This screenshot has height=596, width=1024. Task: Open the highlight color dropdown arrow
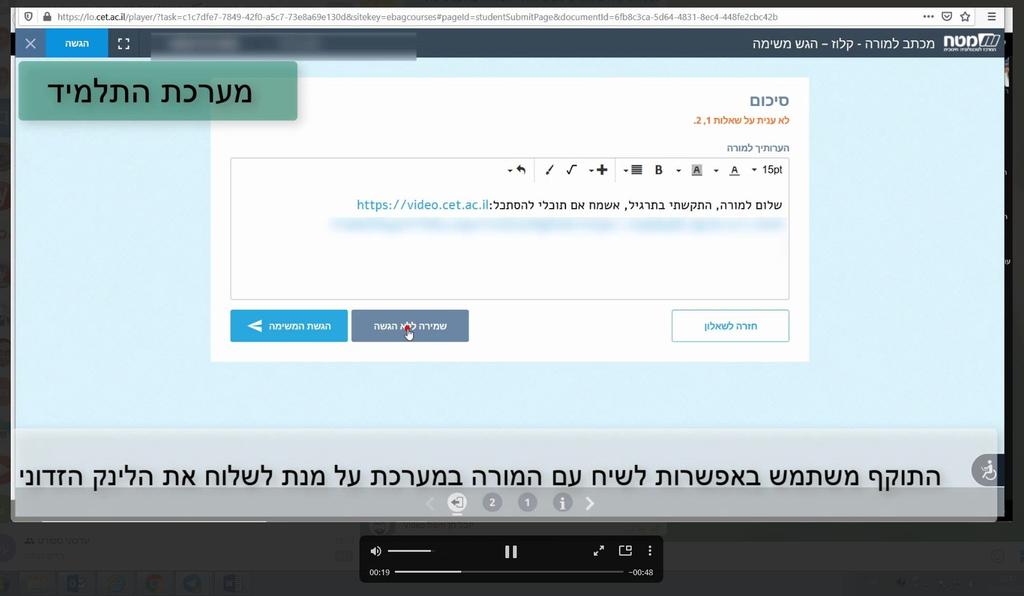point(679,170)
